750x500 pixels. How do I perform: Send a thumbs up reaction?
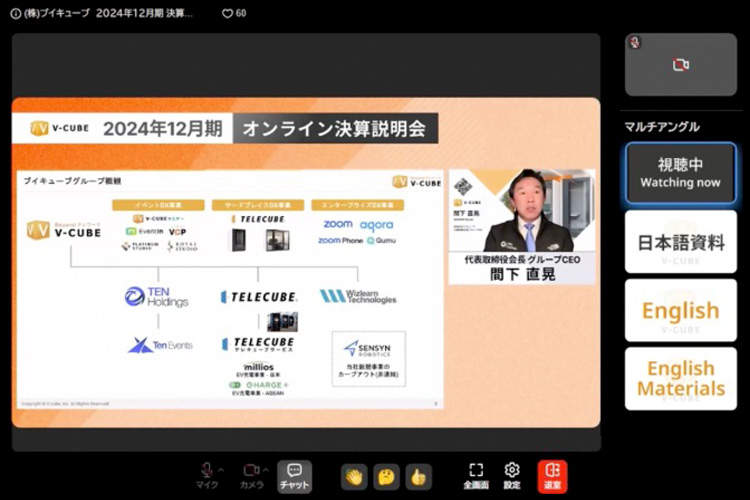point(419,477)
